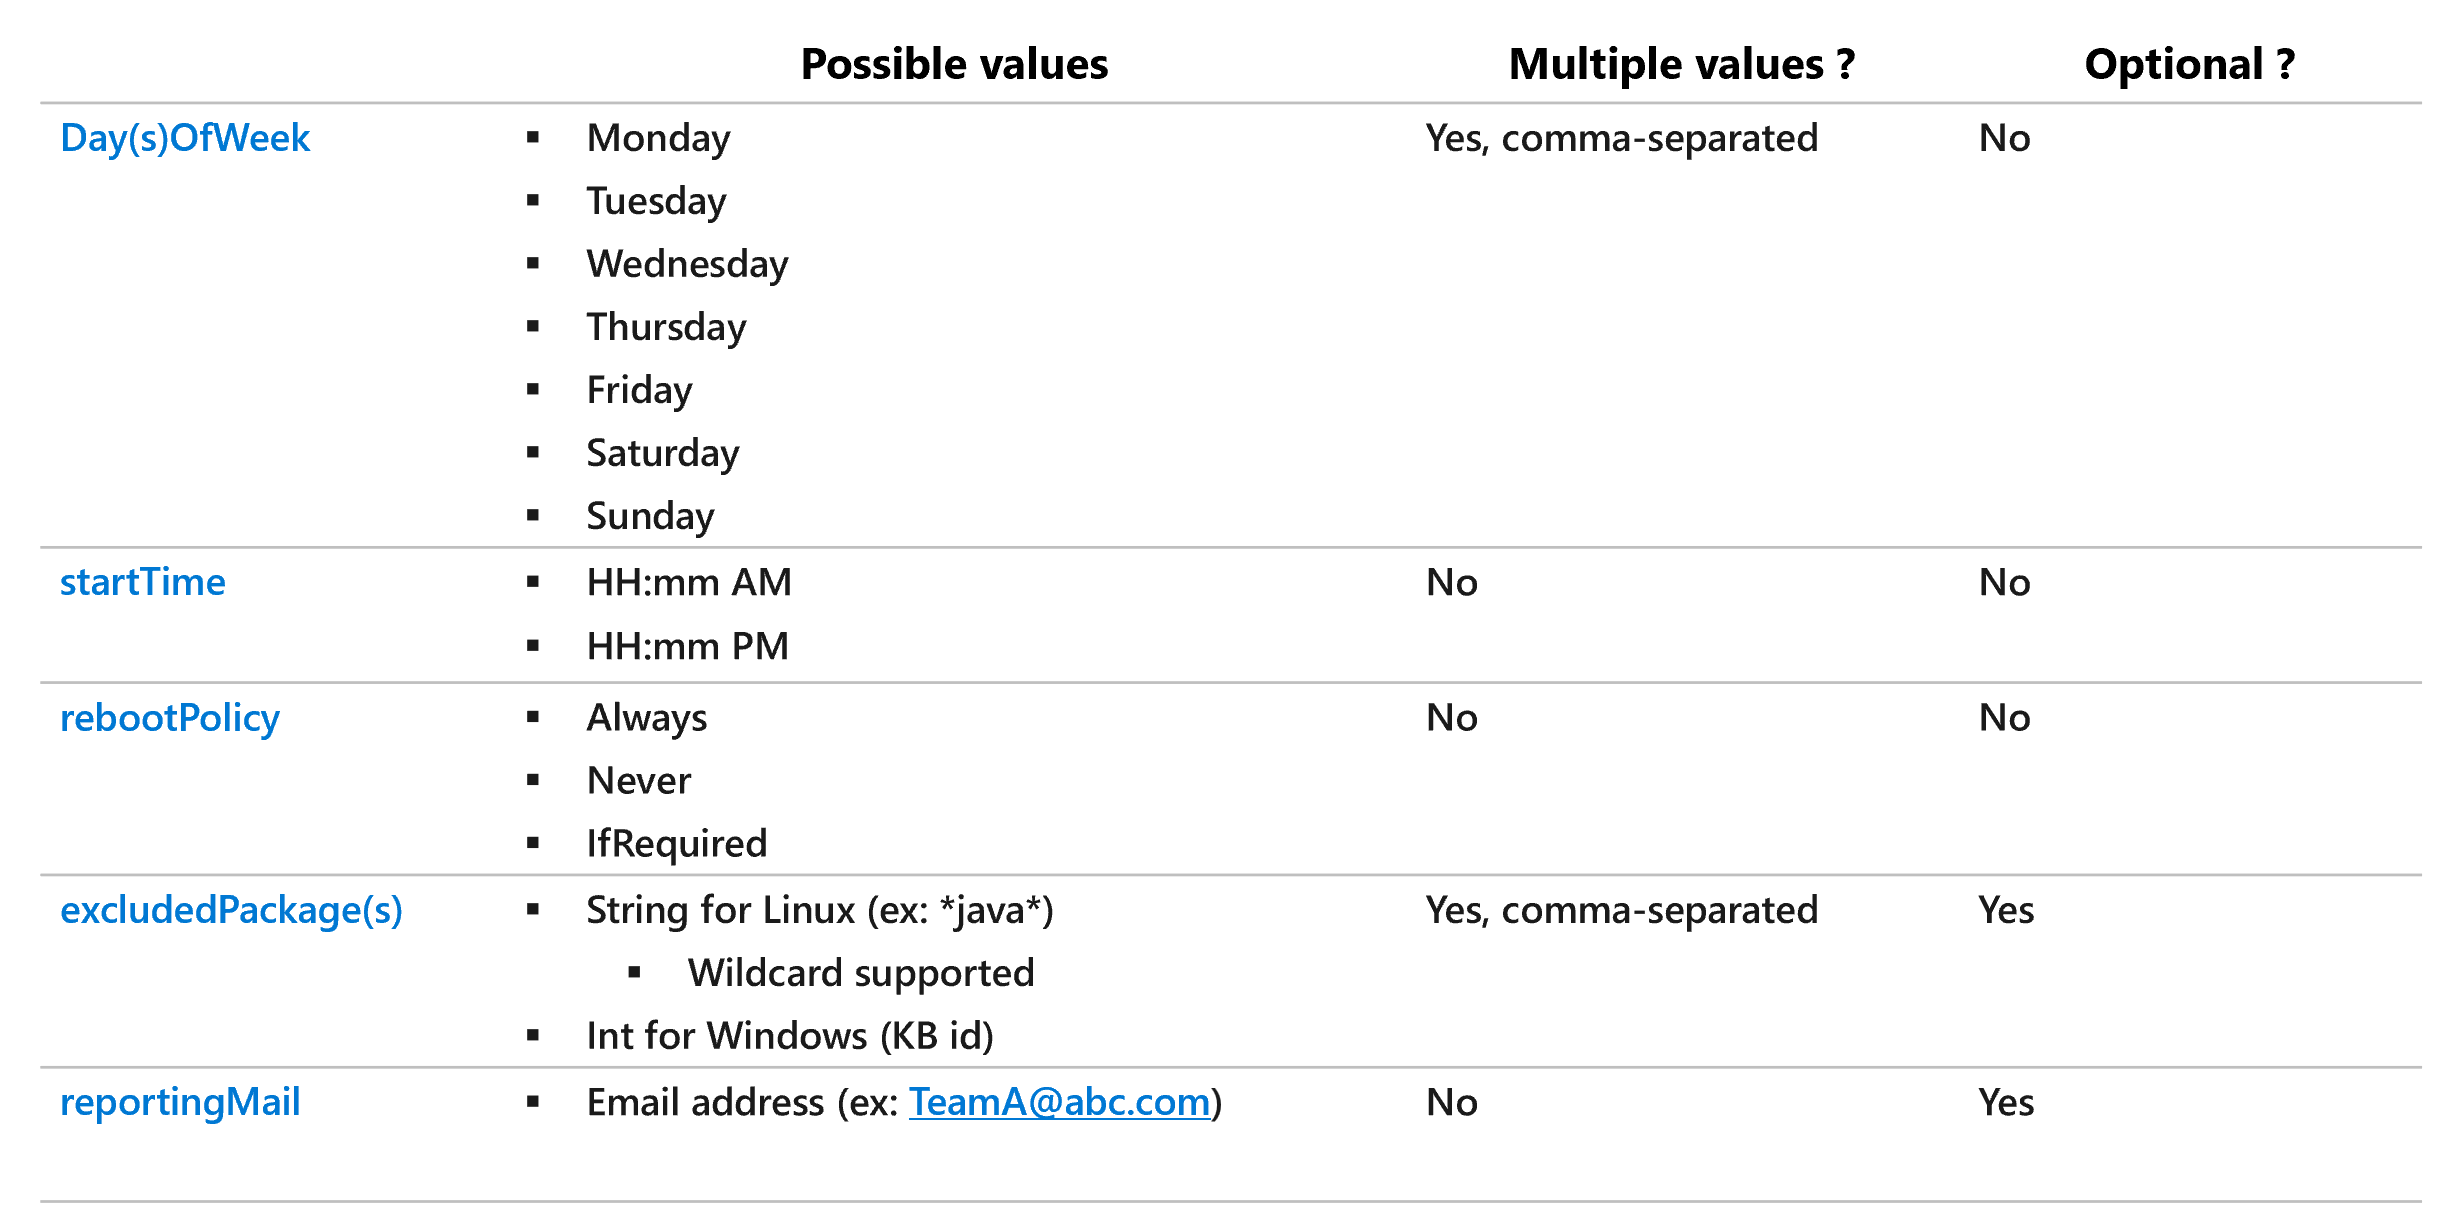Screen dimensions: 2444x1214
Task: Select the Sunday list item
Action: pyautogui.click(x=650, y=516)
